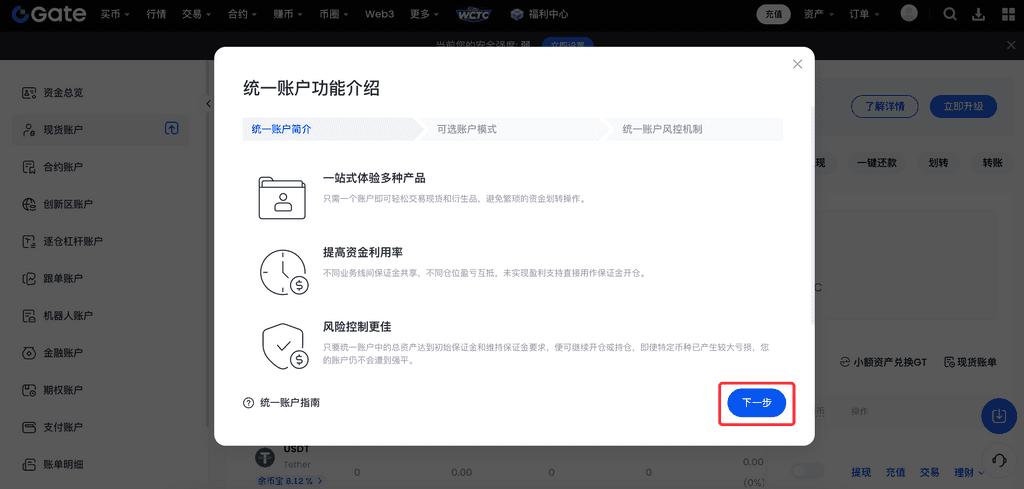
Task: Click the blue floating download button
Action: [x=999, y=415]
